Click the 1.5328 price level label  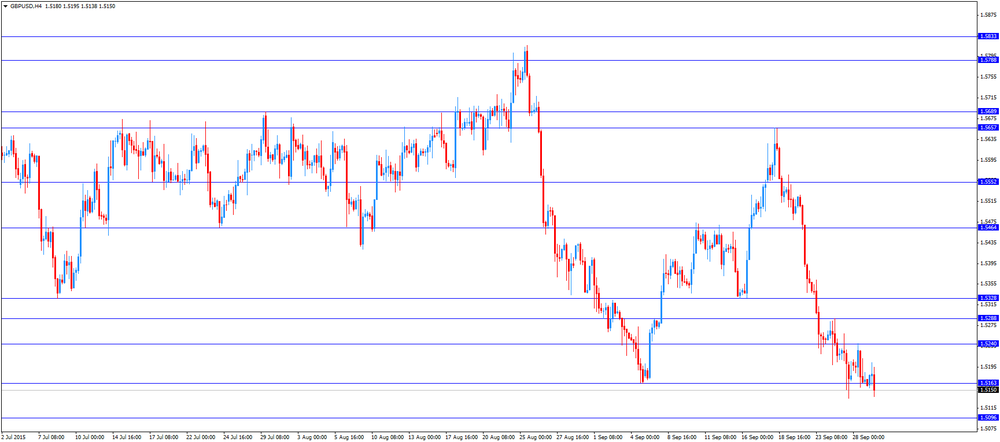(x=987, y=298)
